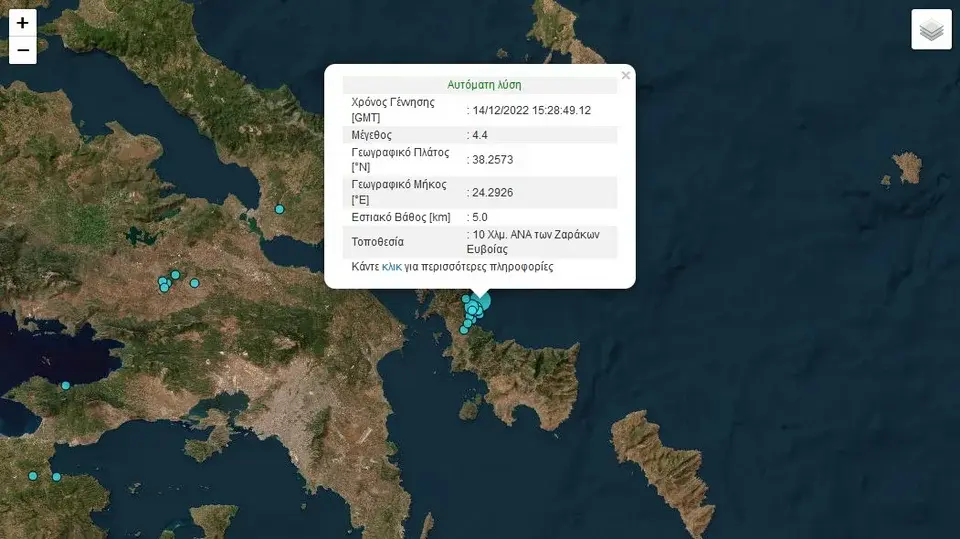Click the lone marker just east of the mainland cluster
The height and width of the screenshot is (539, 960).
[195, 283]
